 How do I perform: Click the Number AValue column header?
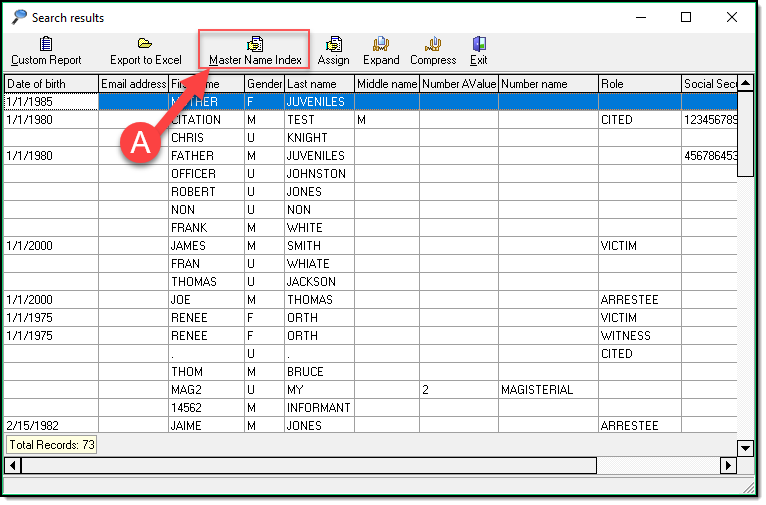tap(458, 84)
